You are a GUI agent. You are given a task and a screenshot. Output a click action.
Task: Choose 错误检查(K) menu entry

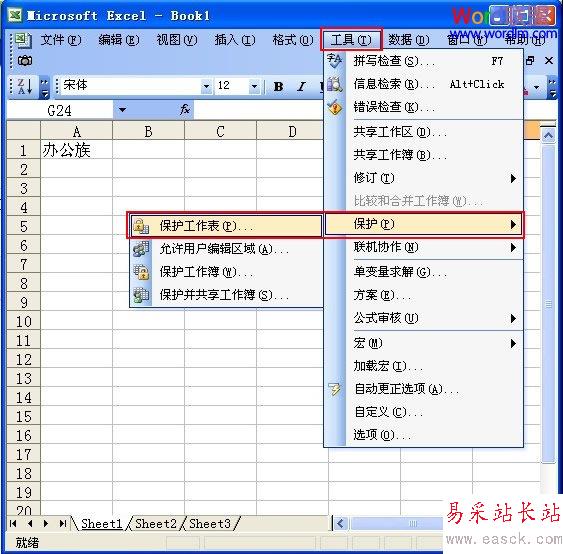click(x=423, y=107)
